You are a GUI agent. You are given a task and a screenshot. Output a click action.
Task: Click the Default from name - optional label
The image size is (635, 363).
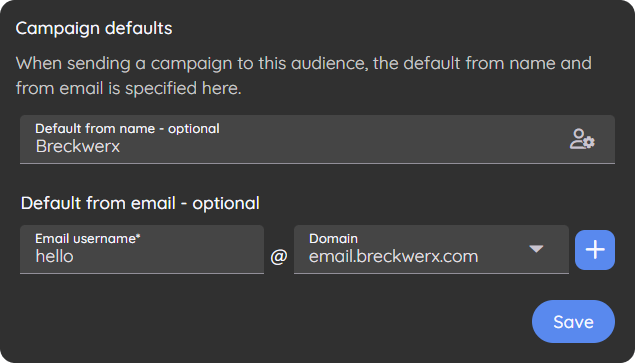(127, 128)
